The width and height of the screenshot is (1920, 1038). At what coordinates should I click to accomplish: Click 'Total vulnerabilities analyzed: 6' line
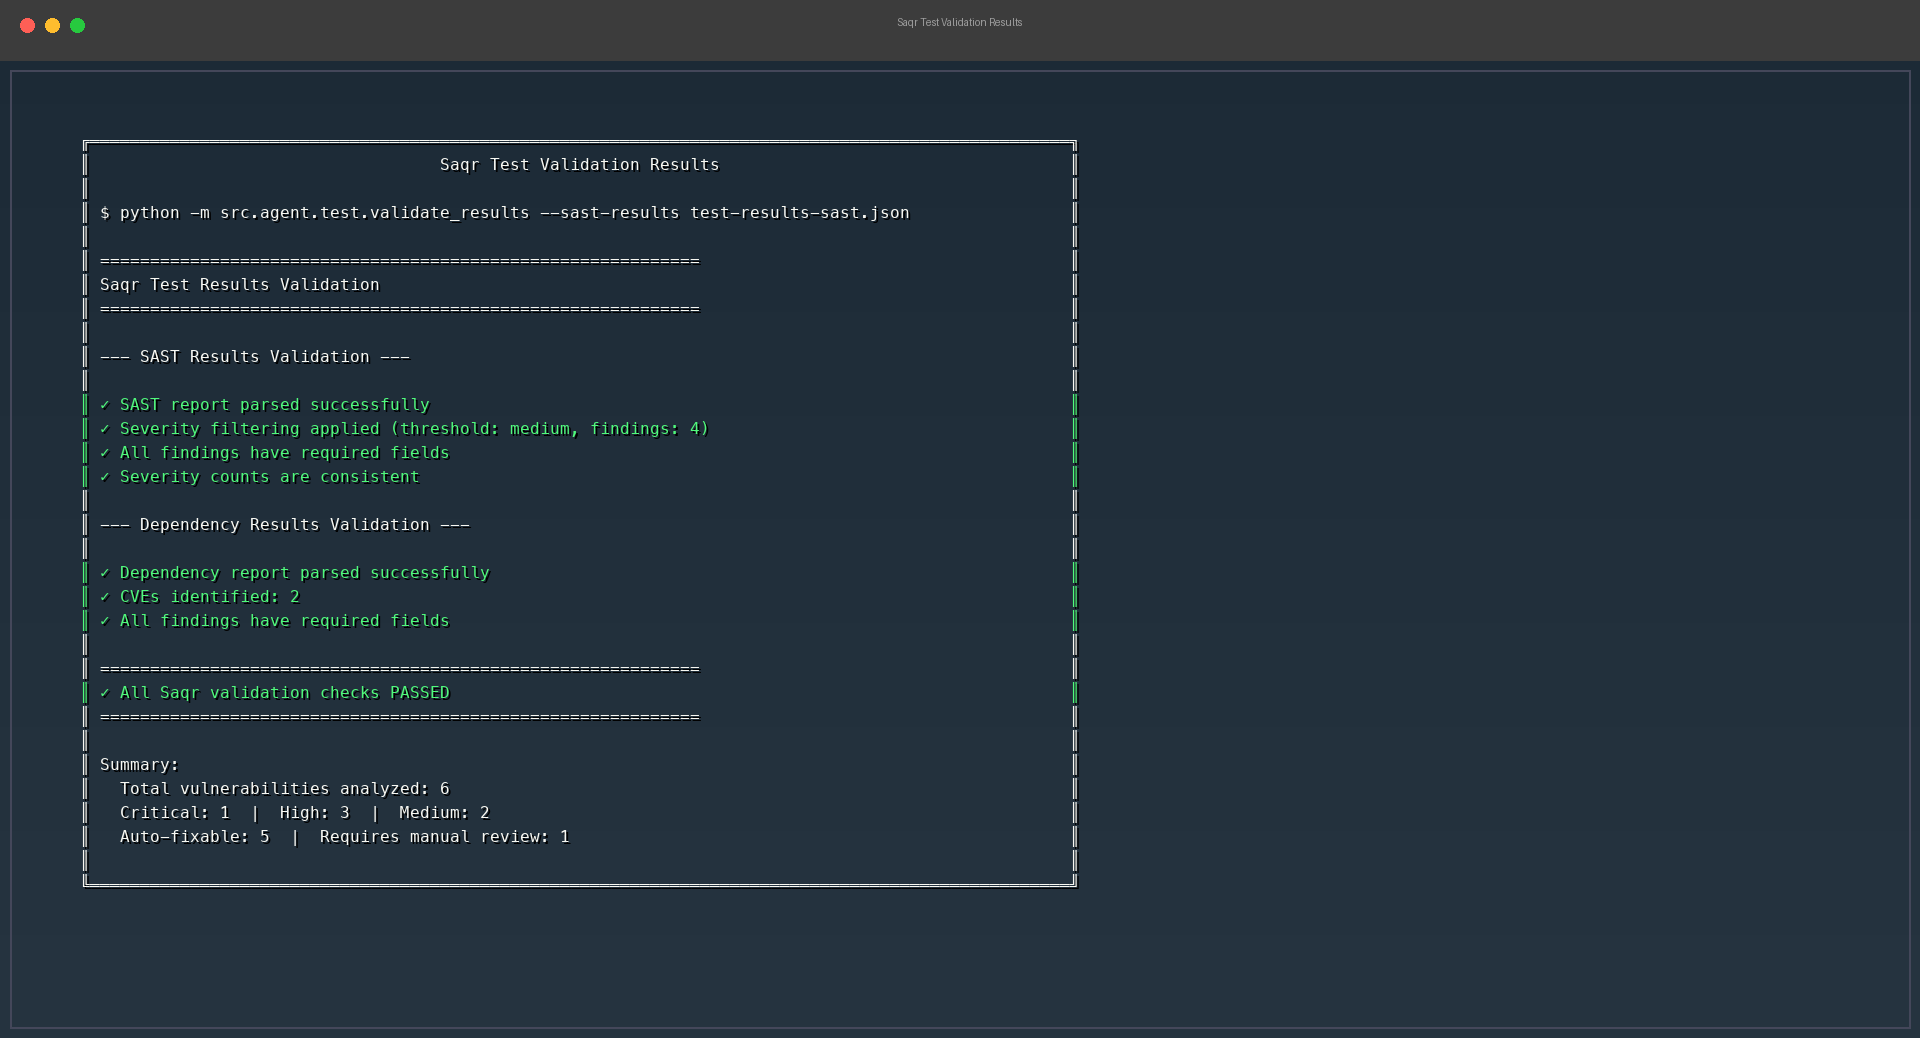(285, 789)
